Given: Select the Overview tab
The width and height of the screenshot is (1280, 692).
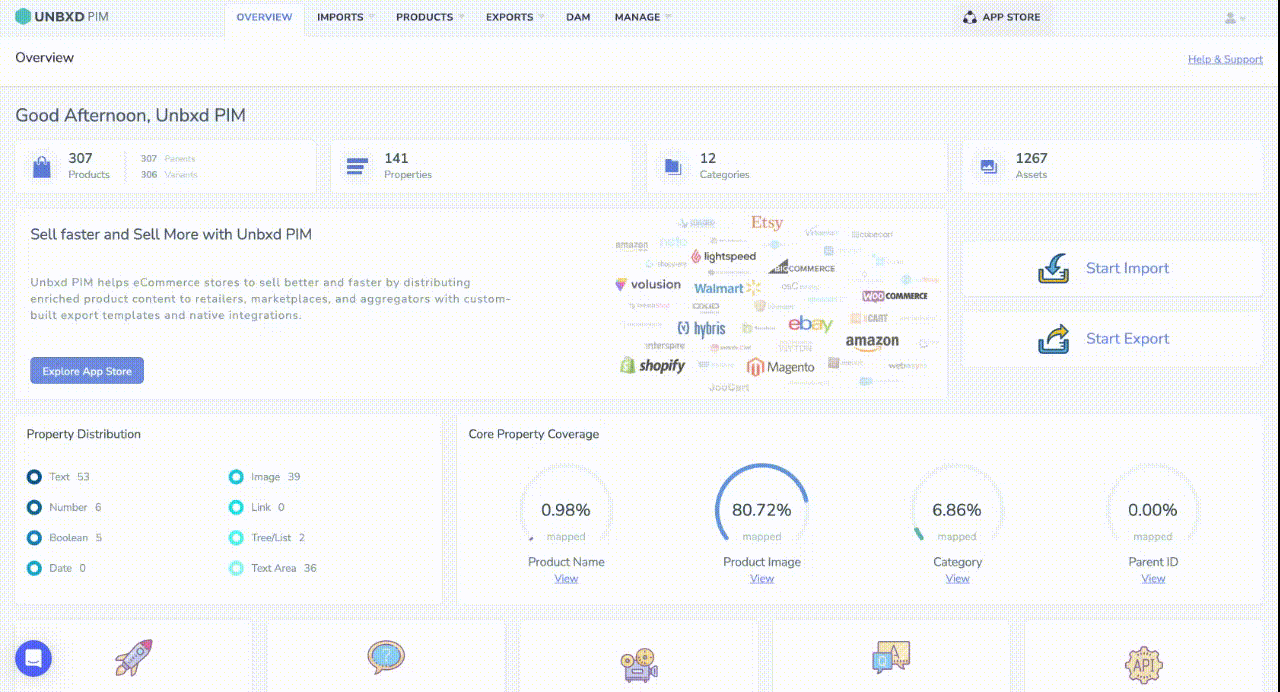Looking at the screenshot, I should click(265, 18).
